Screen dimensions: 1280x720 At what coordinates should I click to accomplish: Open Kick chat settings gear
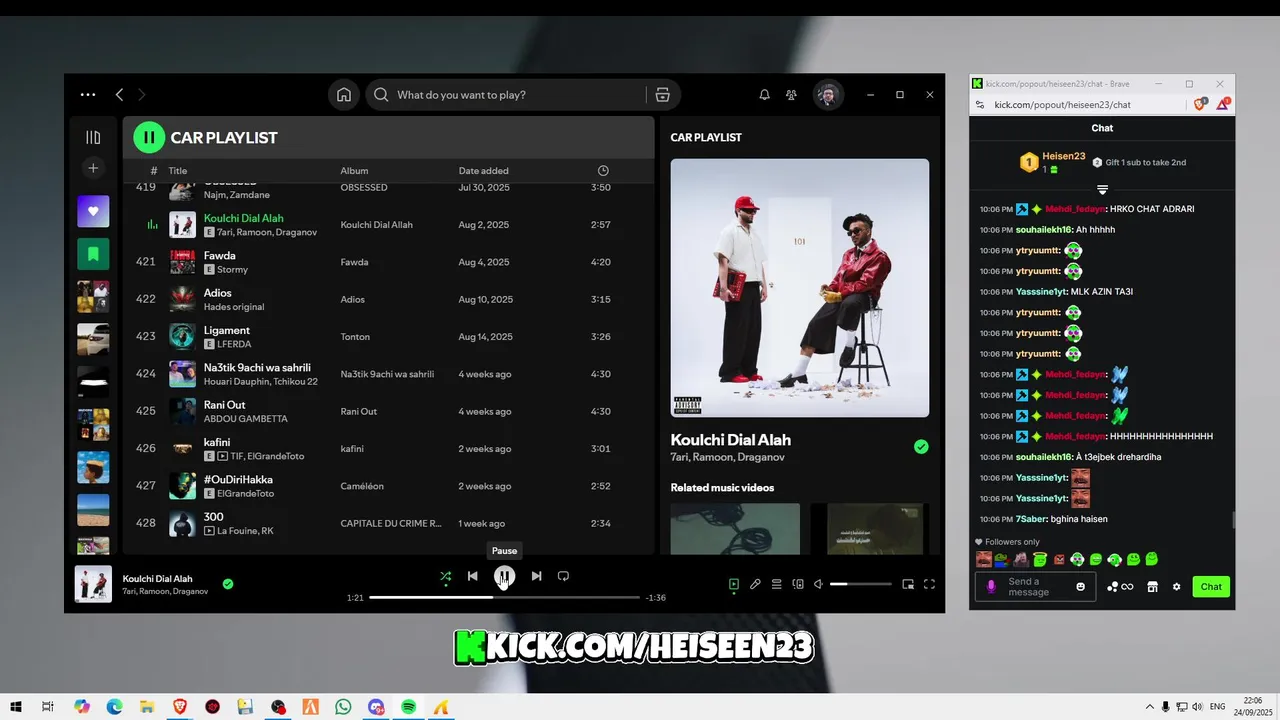click(x=1176, y=587)
